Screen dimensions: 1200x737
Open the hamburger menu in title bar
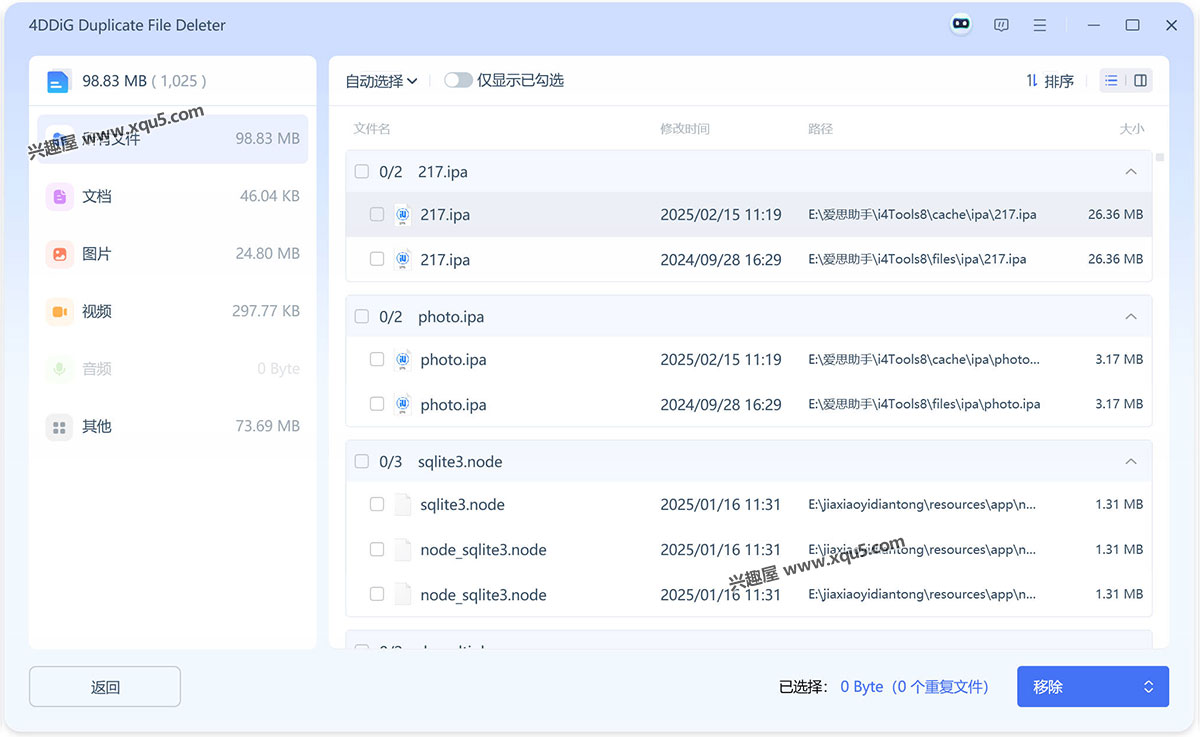click(1041, 25)
